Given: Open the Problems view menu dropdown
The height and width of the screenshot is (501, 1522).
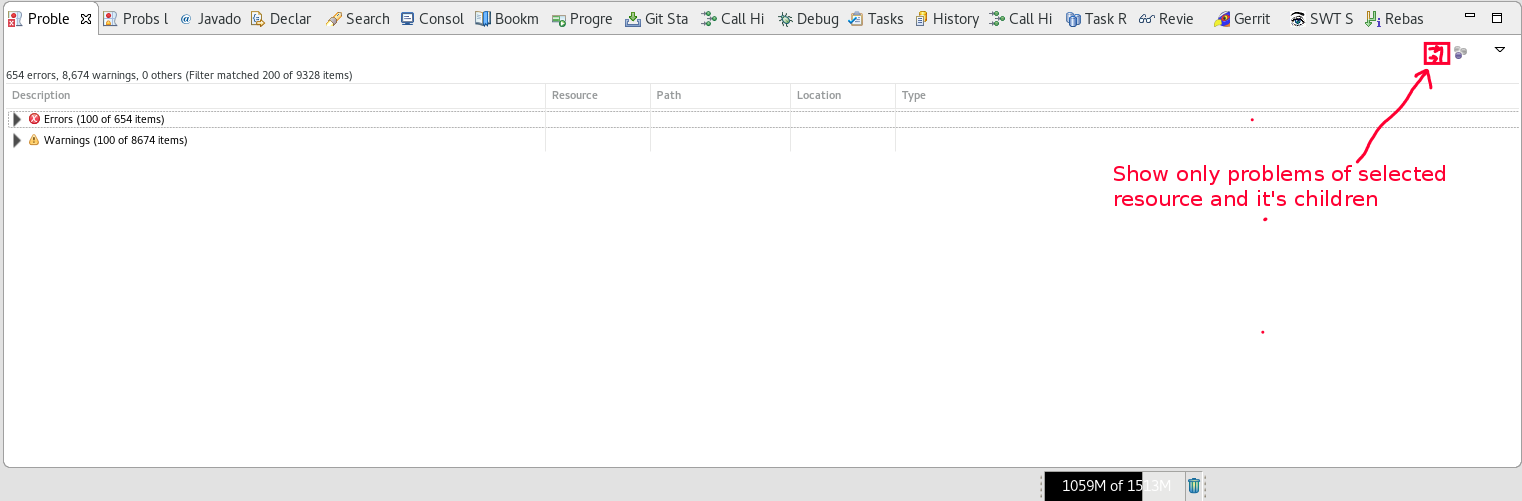Looking at the screenshot, I should (1500, 49).
